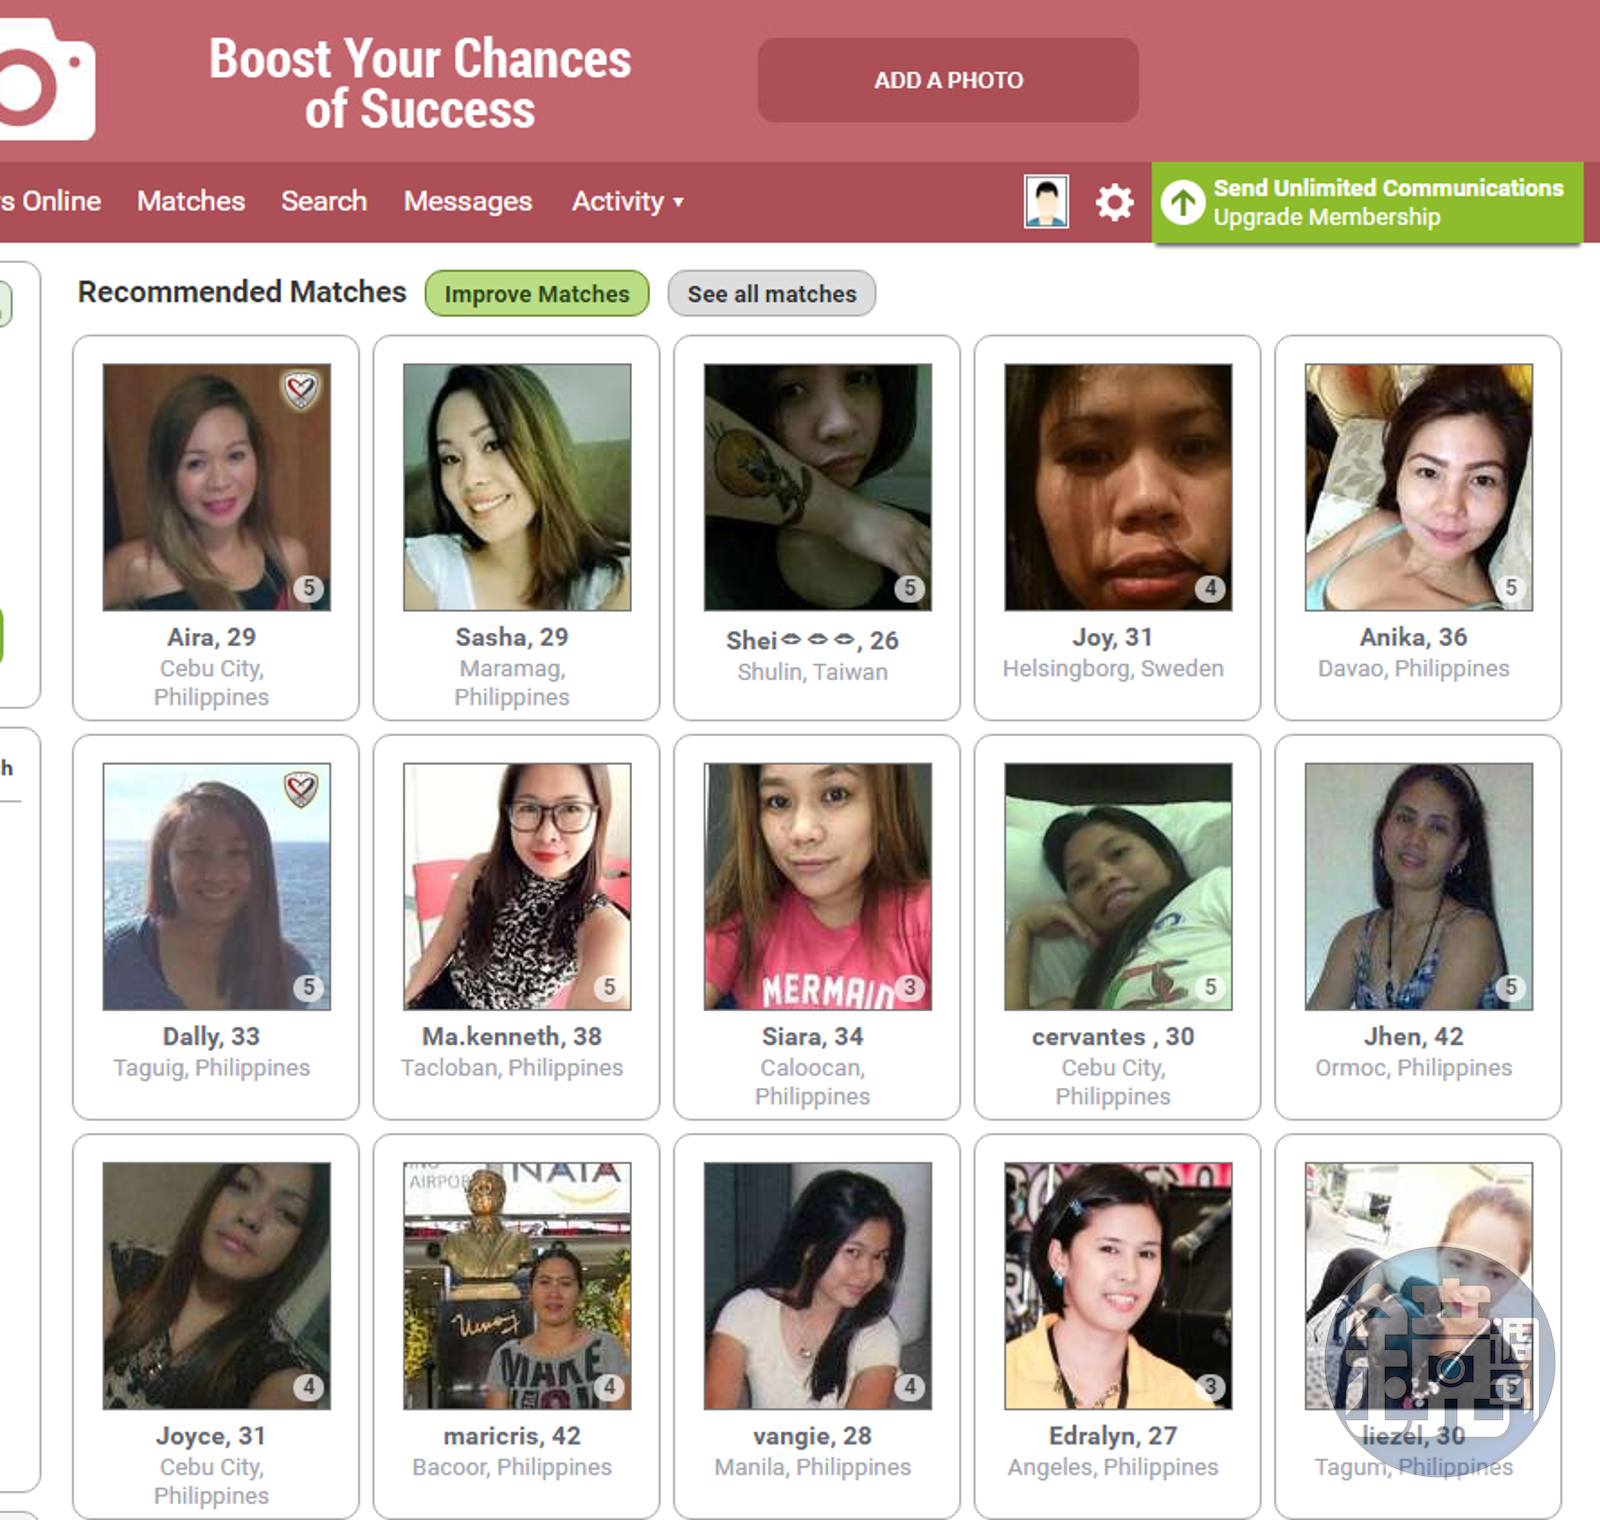Click photo count badge on Edralyn's picture

point(1210,1387)
